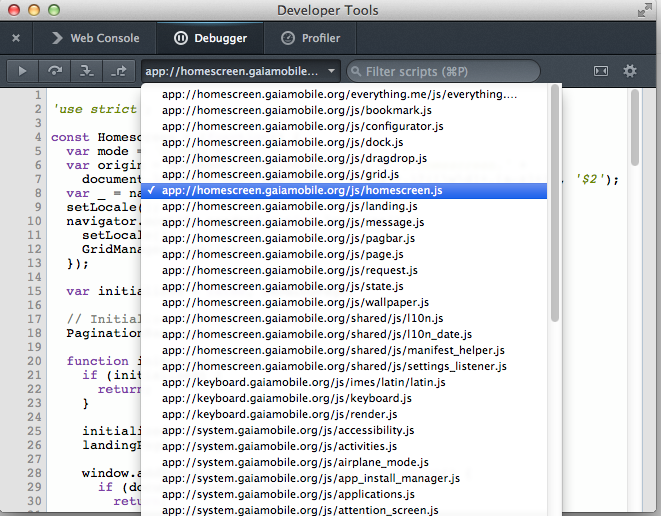Click line number 28 in gutter
The width and height of the screenshot is (661, 516).
35,473
